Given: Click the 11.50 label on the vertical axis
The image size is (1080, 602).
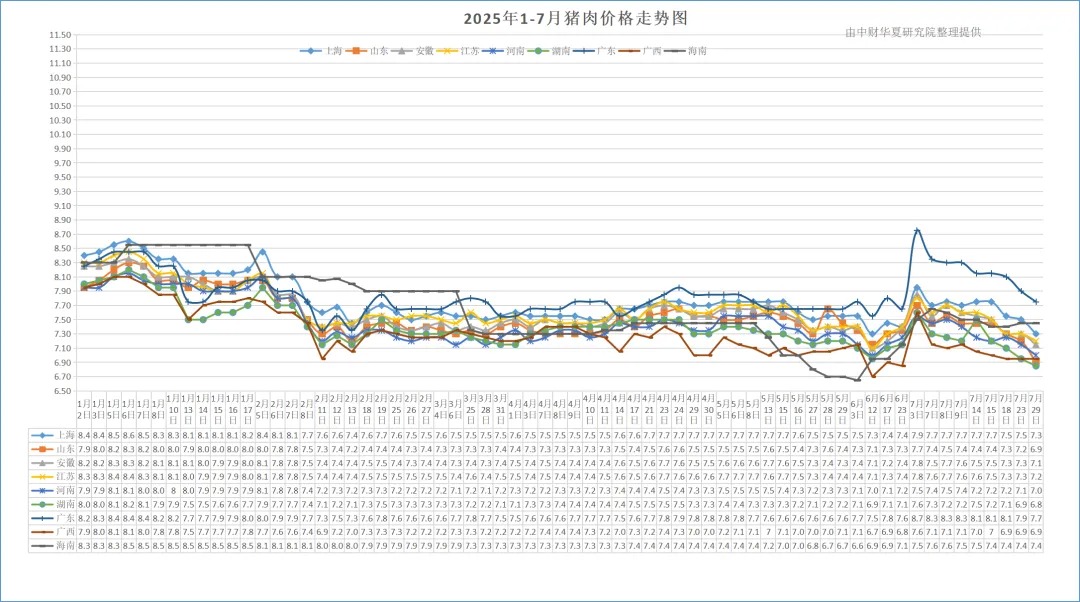Looking at the screenshot, I should [x=59, y=35].
